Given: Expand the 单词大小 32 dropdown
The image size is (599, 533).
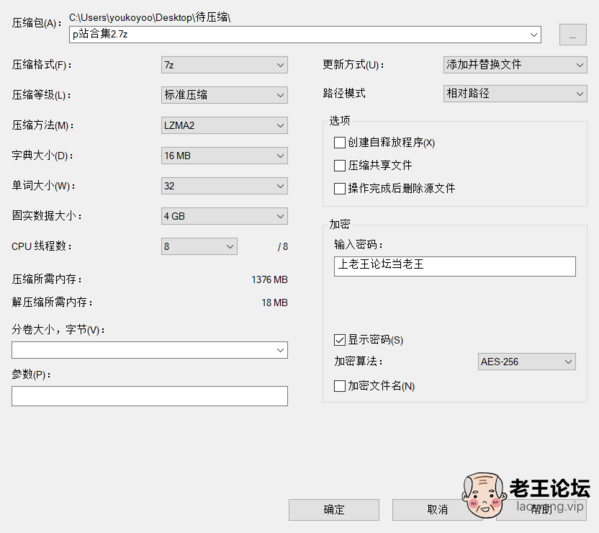Looking at the screenshot, I should (x=224, y=186).
